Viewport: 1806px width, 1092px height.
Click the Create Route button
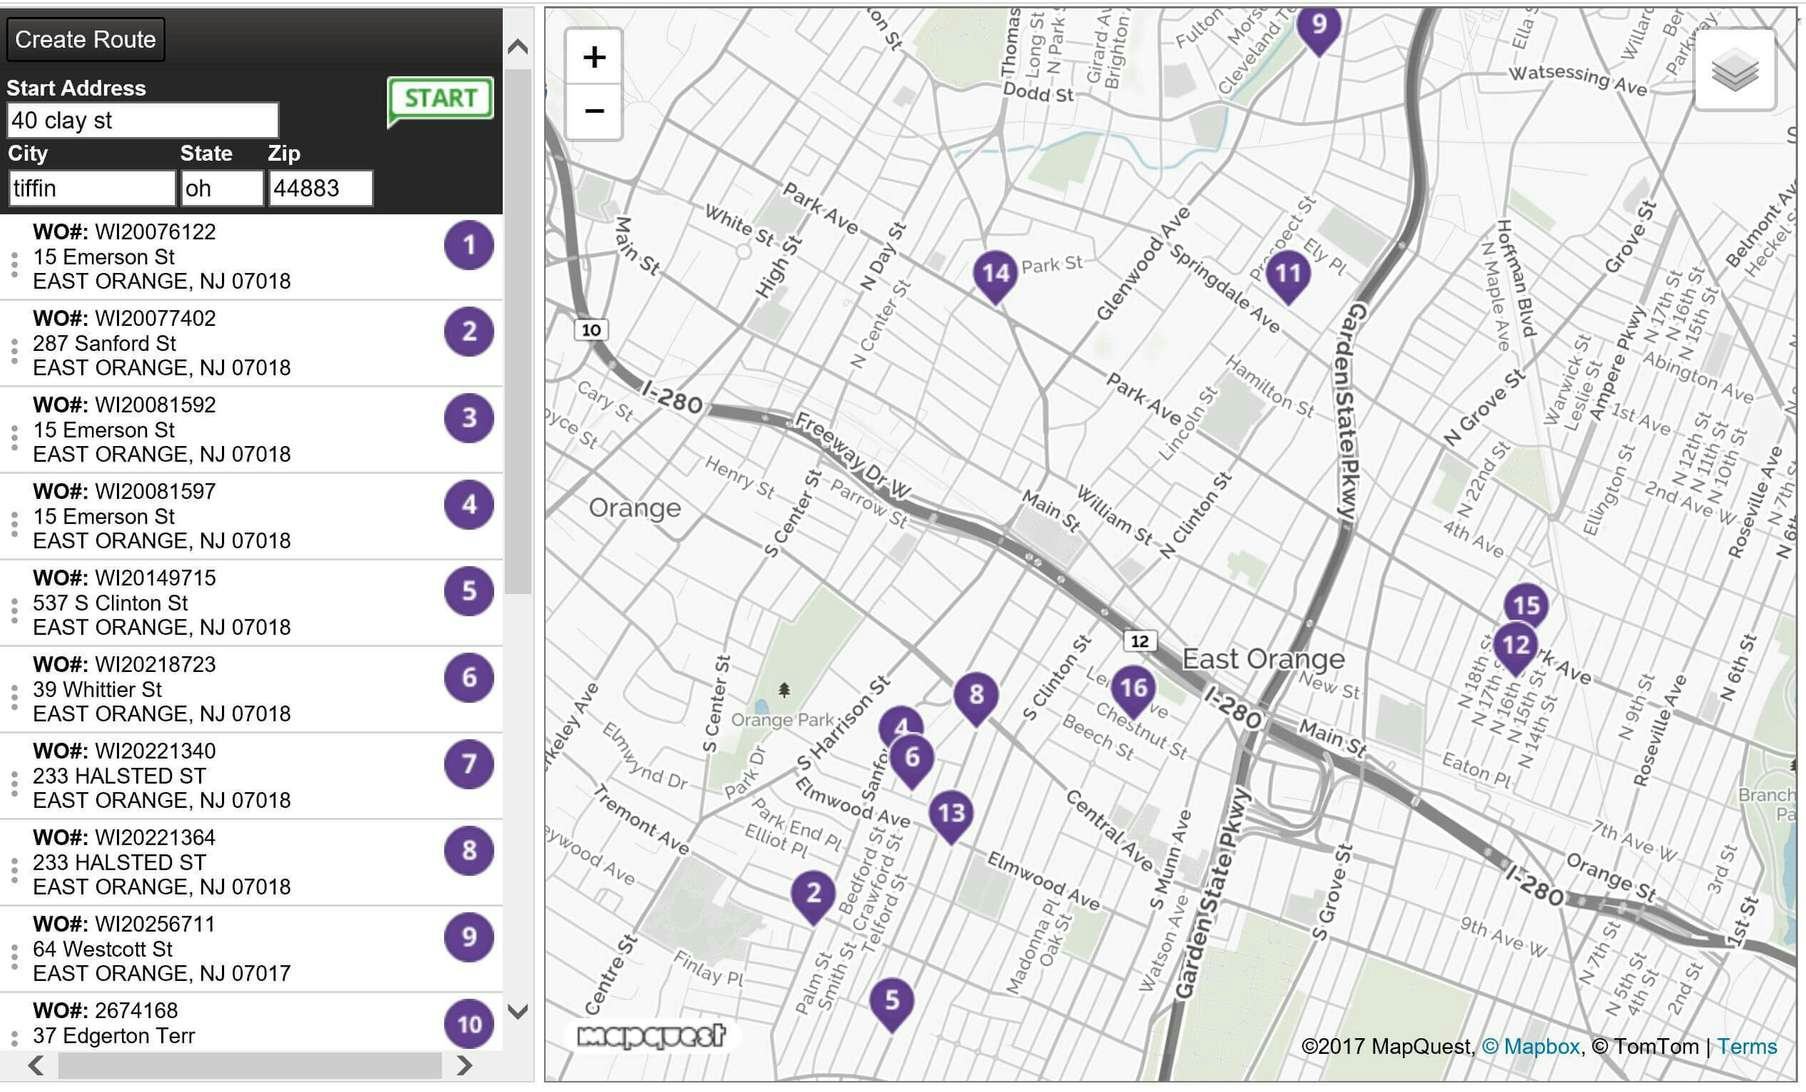point(85,39)
